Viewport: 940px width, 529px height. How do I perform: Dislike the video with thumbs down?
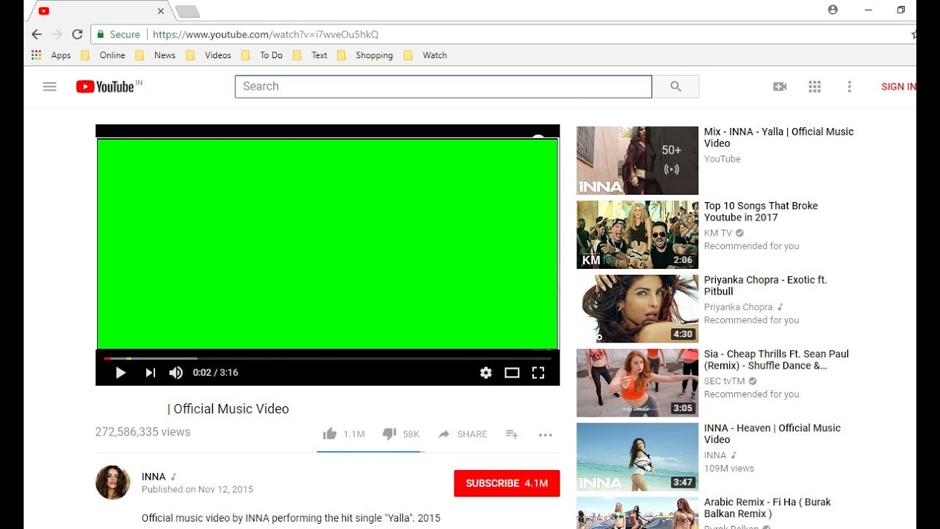click(390, 434)
